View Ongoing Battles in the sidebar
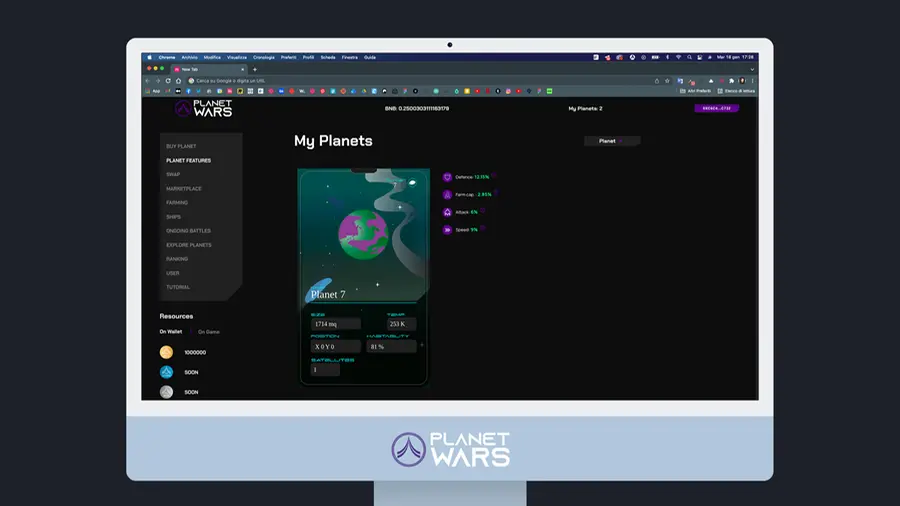The height and width of the screenshot is (506, 900). click(188, 231)
